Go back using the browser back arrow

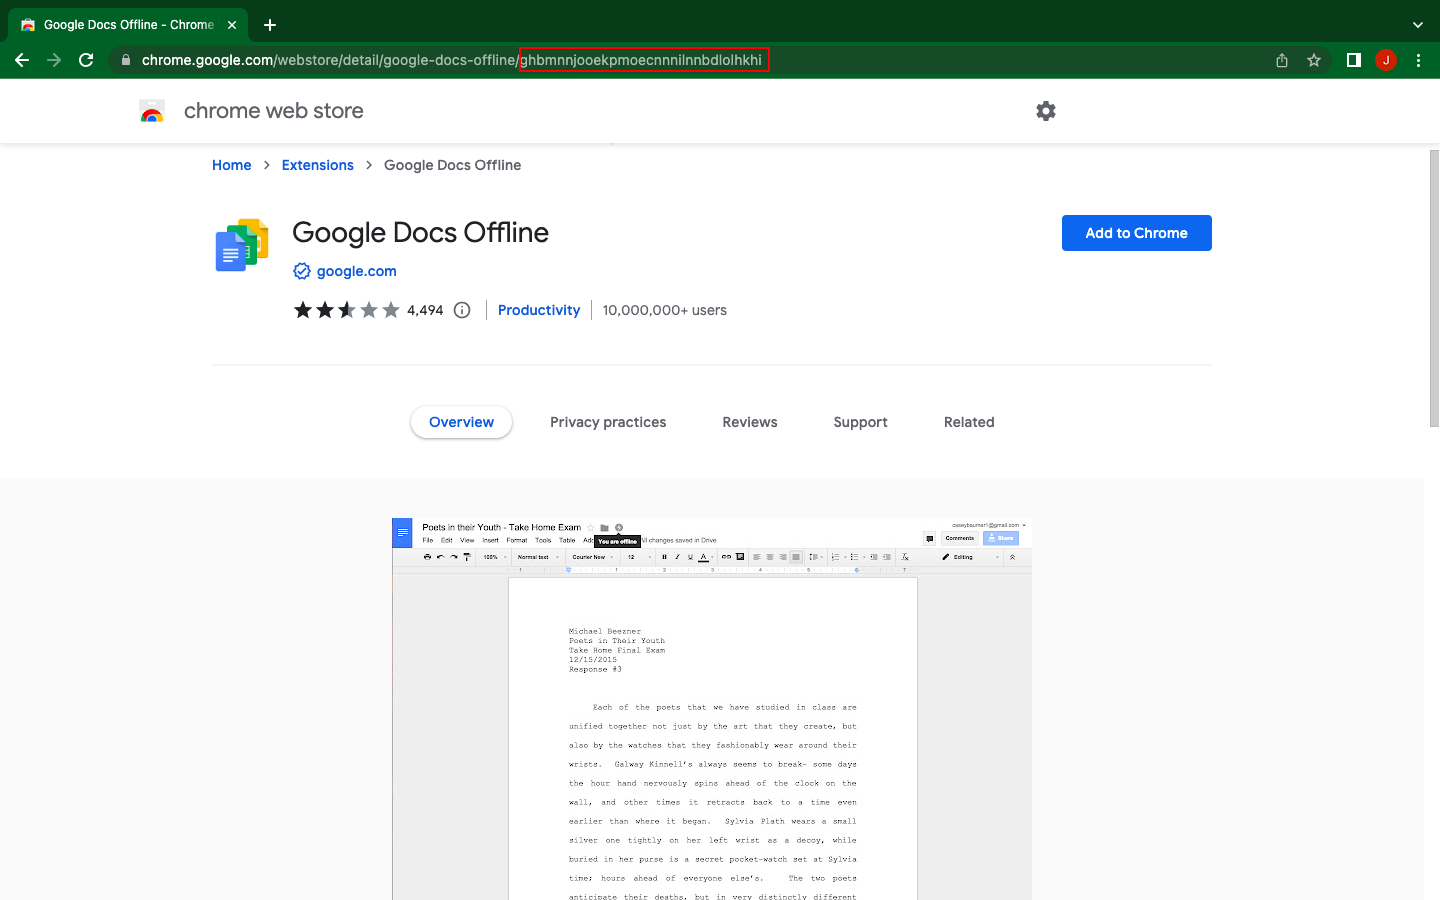click(x=22, y=60)
